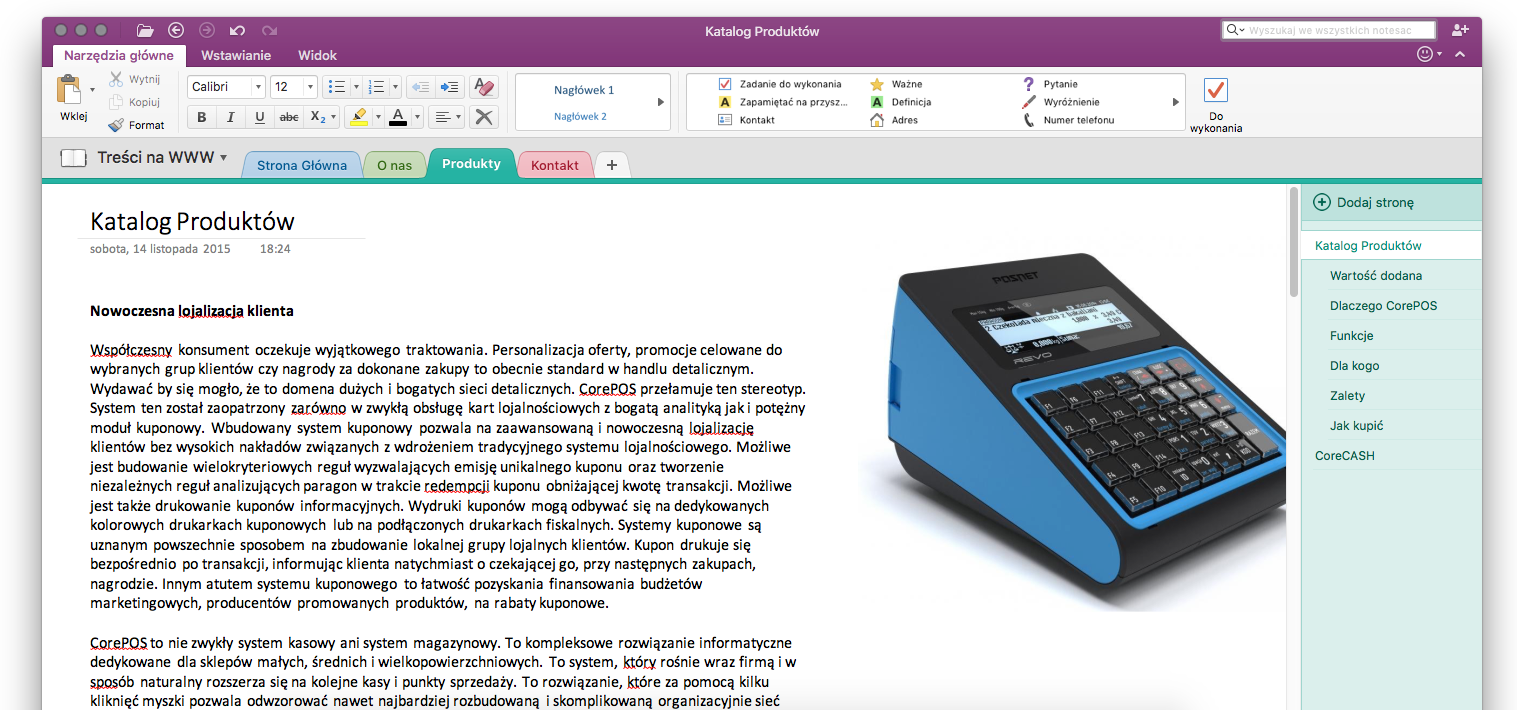The width and height of the screenshot is (1517, 710).
Task: Collapse the ribbon with chevron
Action: coord(1460,54)
